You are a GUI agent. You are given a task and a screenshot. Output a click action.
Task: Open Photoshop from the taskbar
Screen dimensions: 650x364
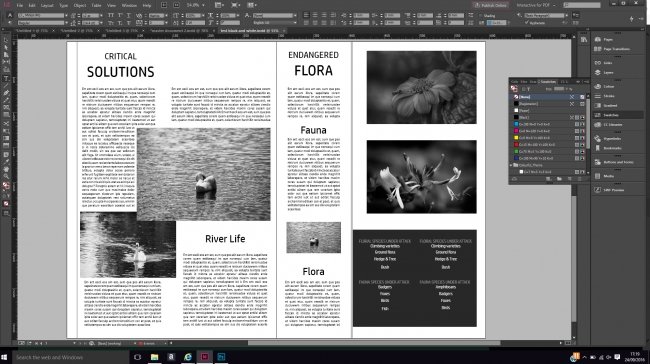(221, 357)
